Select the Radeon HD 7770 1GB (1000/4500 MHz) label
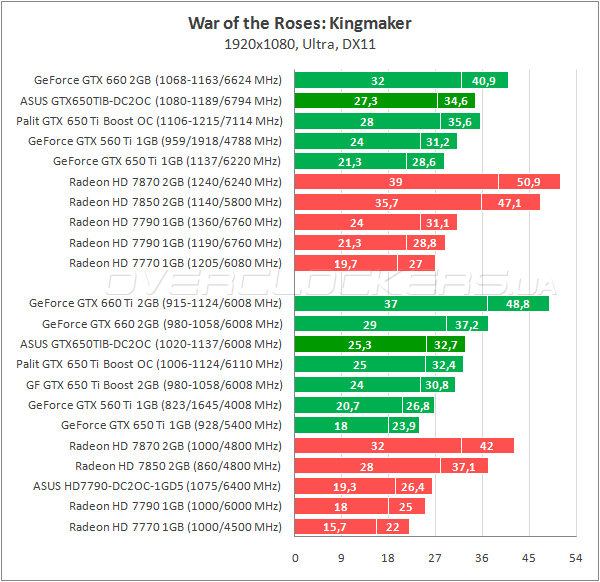Viewport: 600px width, 582px height. pyautogui.click(x=176, y=527)
